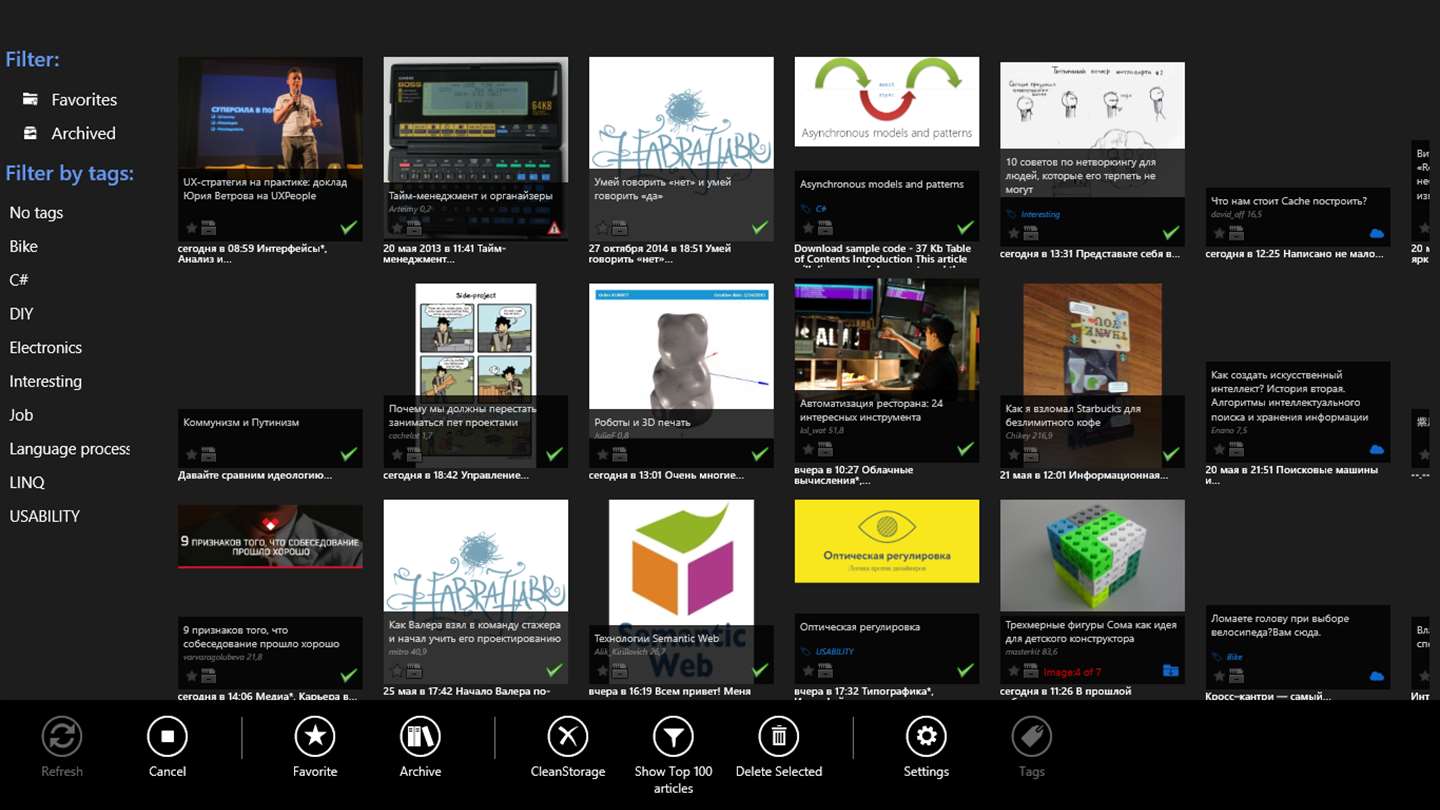
Task: Click the title "Автоматизация ресторана: 24 интересных инструмента"
Action: tap(871, 410)
